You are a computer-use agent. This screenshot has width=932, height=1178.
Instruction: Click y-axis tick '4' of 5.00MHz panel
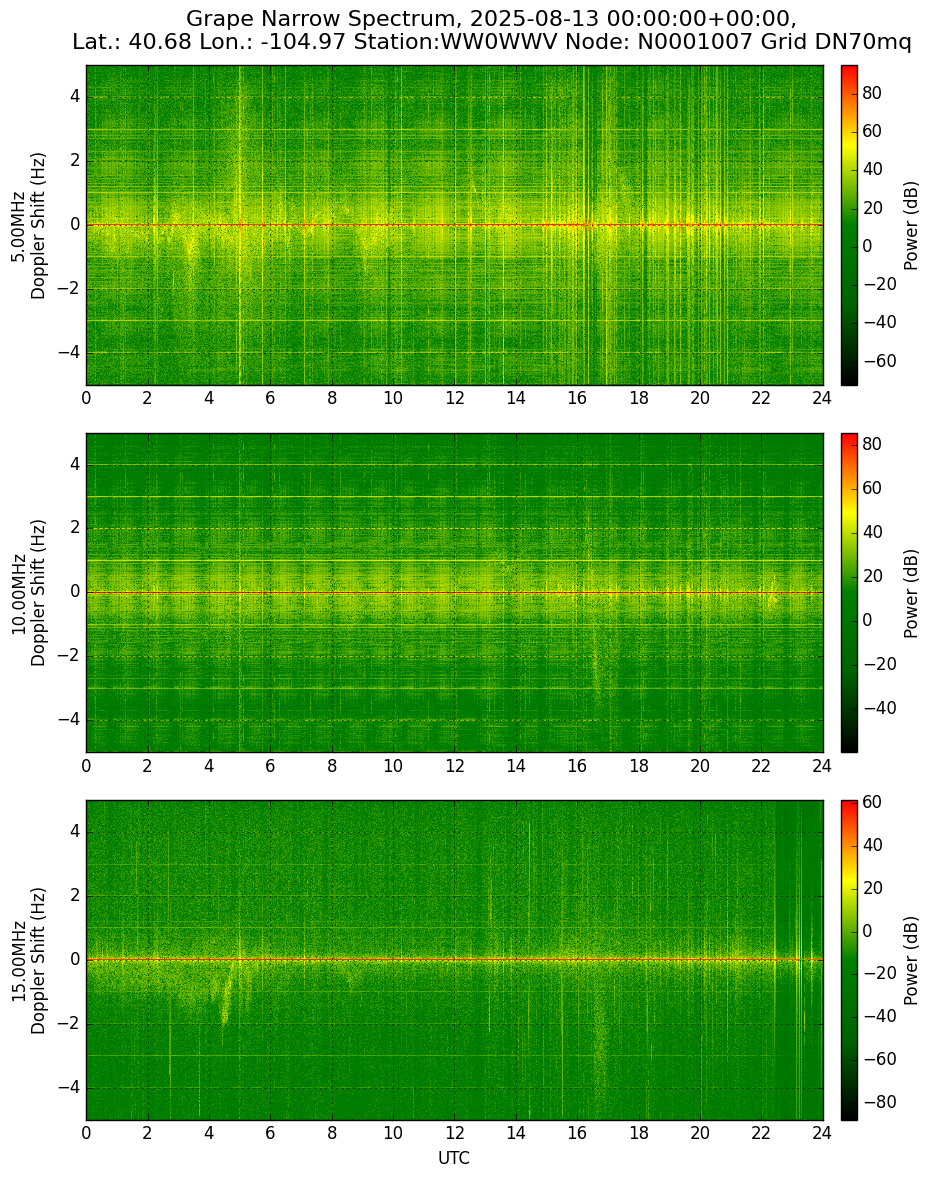[76, 97]
